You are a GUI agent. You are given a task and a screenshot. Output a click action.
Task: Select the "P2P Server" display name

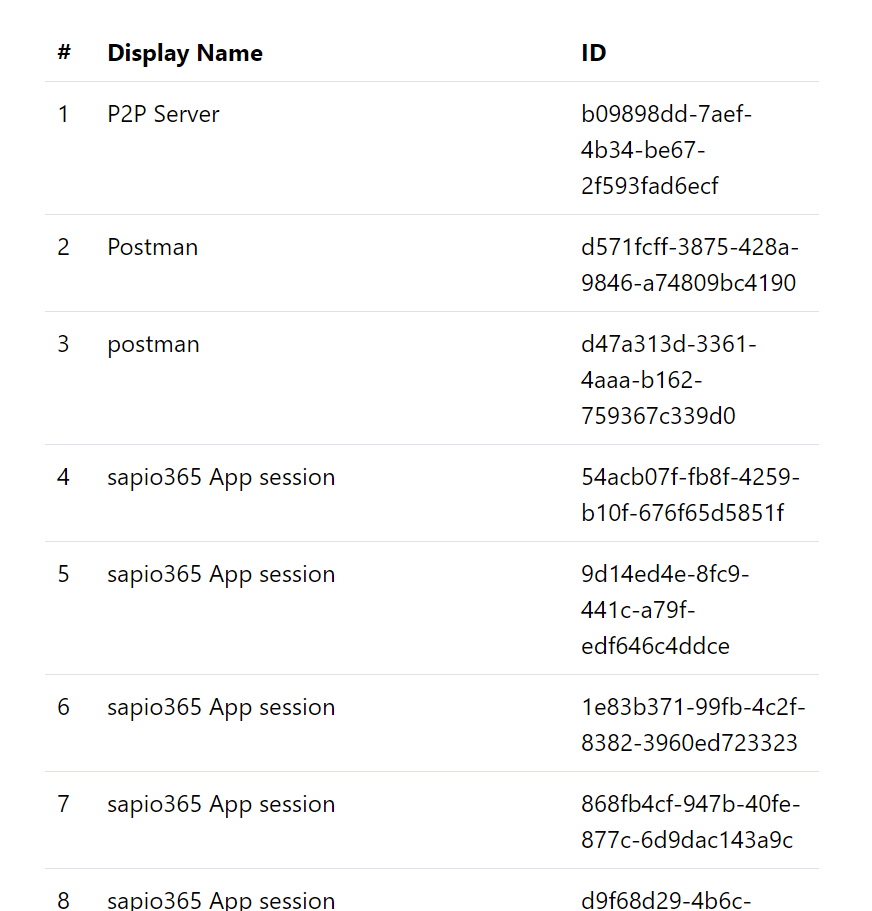click(x=163, y=114)
